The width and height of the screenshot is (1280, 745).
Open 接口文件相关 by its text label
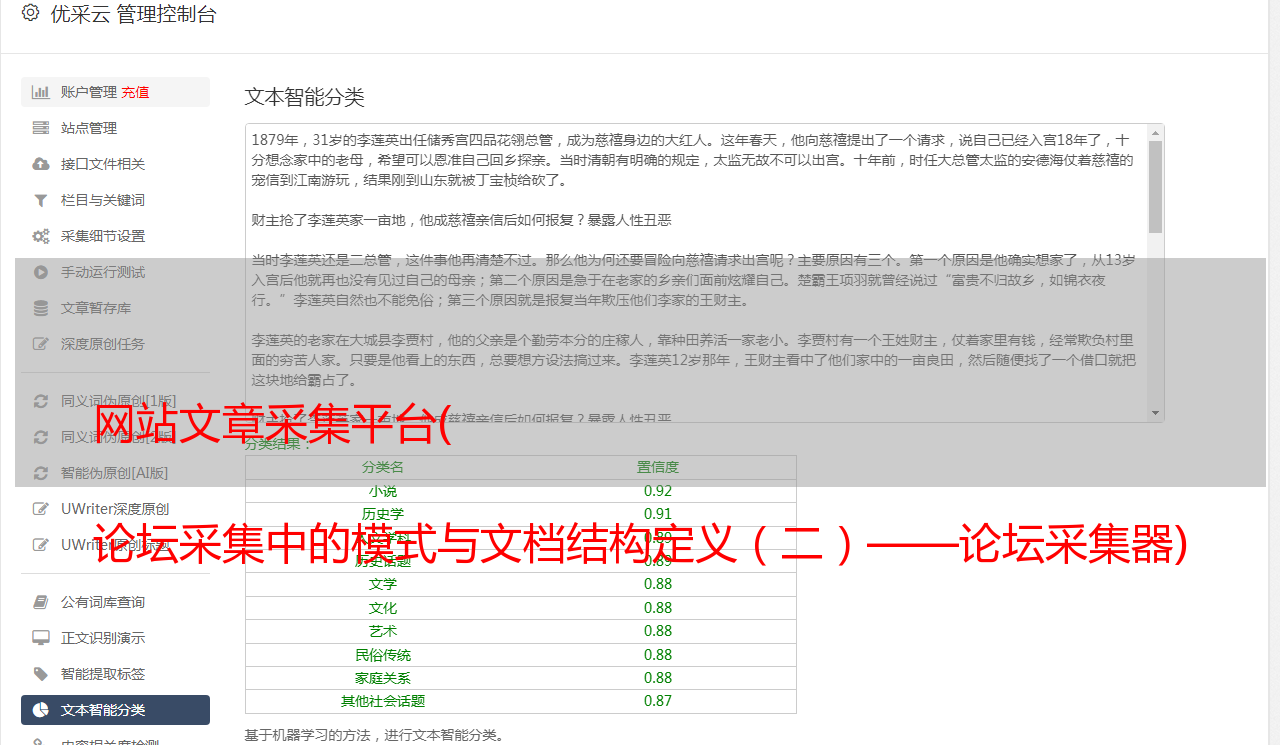tap(103, 164)
